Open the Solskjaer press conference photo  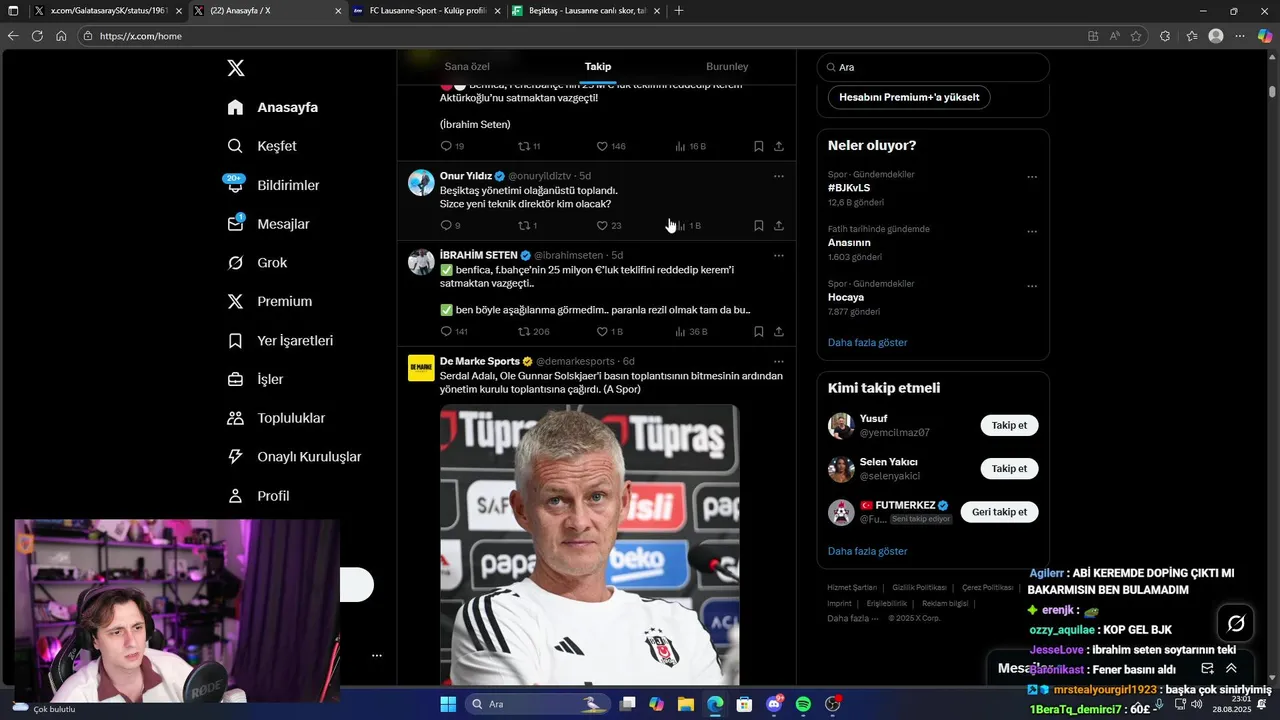(x=589, y=544)
